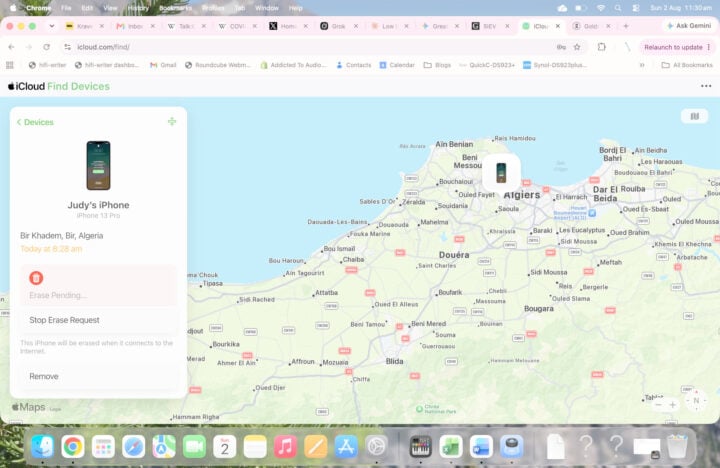
Task: Open the Contacts bookmark
Action: coord(354,65)
